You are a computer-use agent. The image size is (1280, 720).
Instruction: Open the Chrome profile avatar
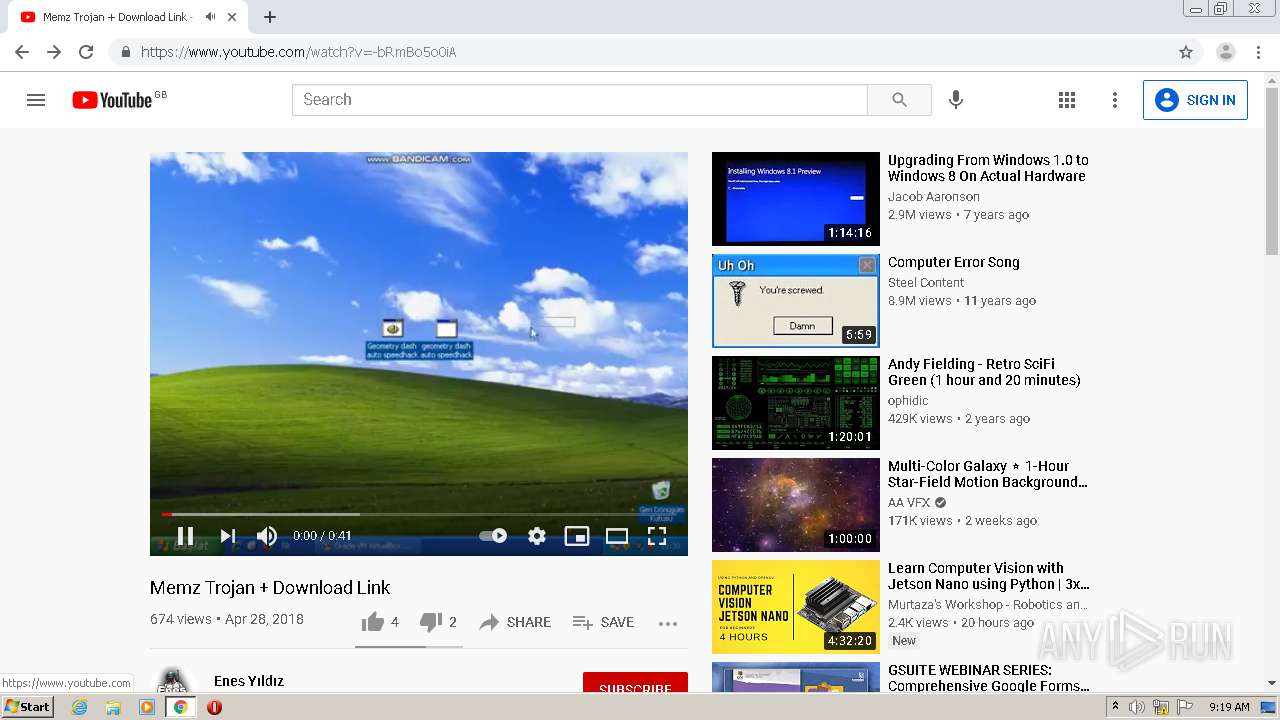click(1226, 52)
